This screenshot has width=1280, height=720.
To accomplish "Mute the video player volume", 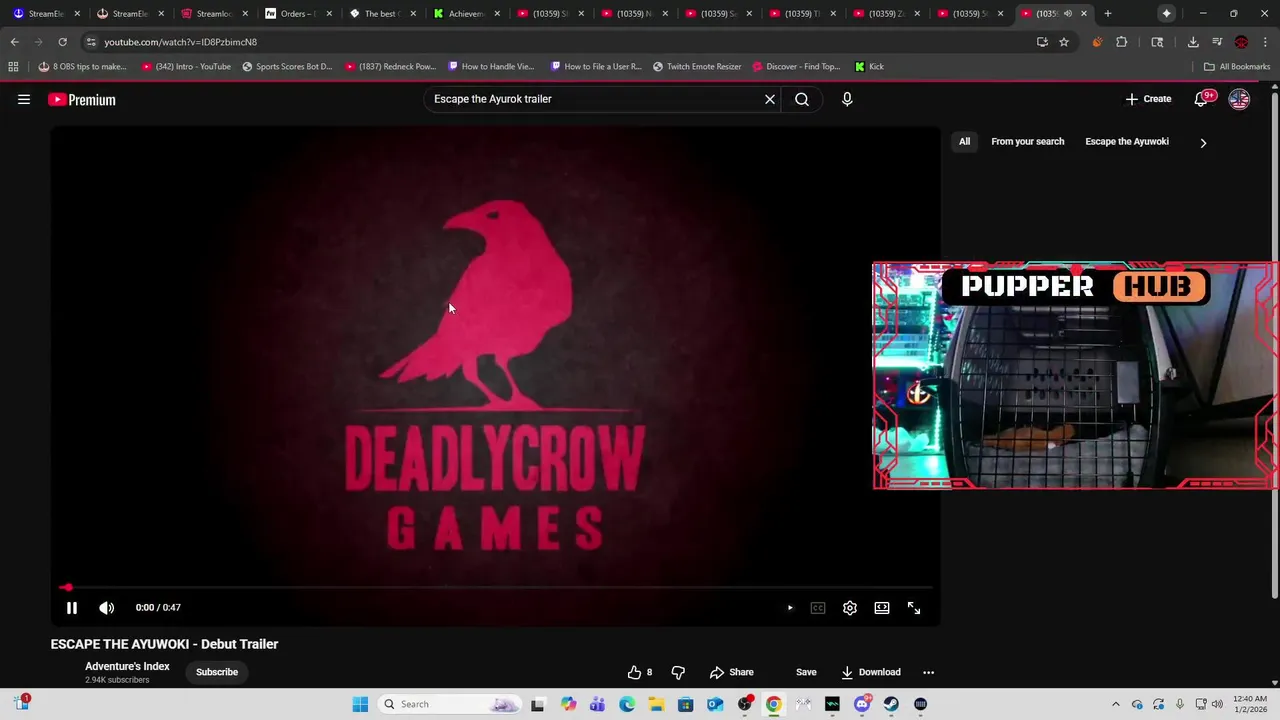I will click(x=107, y=608).
